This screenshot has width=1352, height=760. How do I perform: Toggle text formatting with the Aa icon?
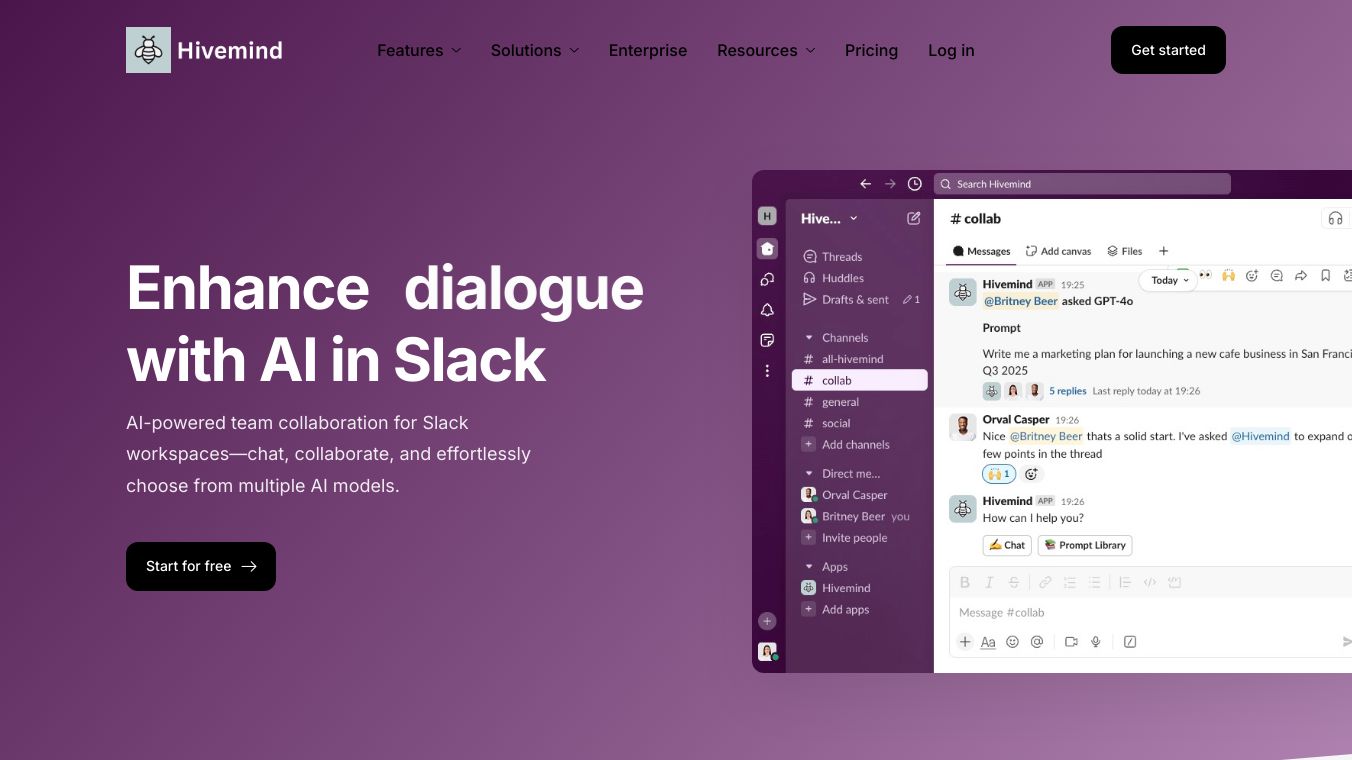pyautogui.click(x=988, y=642)
